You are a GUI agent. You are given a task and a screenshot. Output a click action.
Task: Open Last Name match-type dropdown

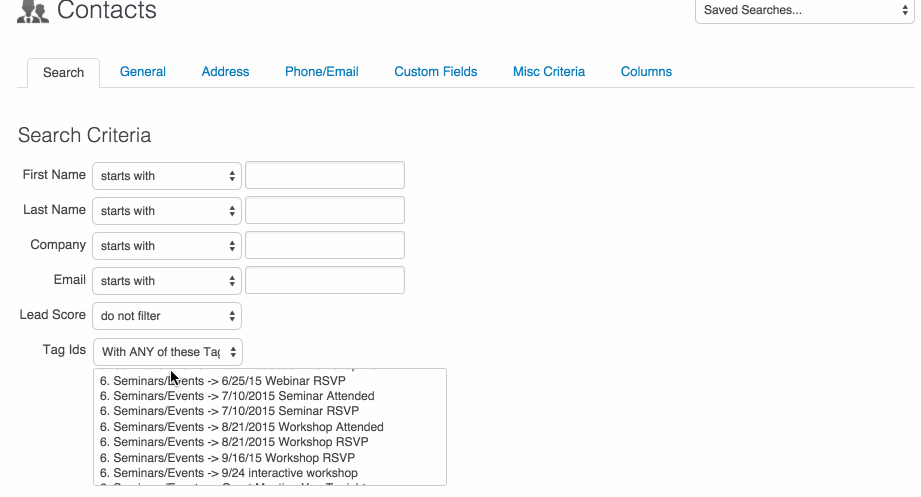tap(167, 210)
